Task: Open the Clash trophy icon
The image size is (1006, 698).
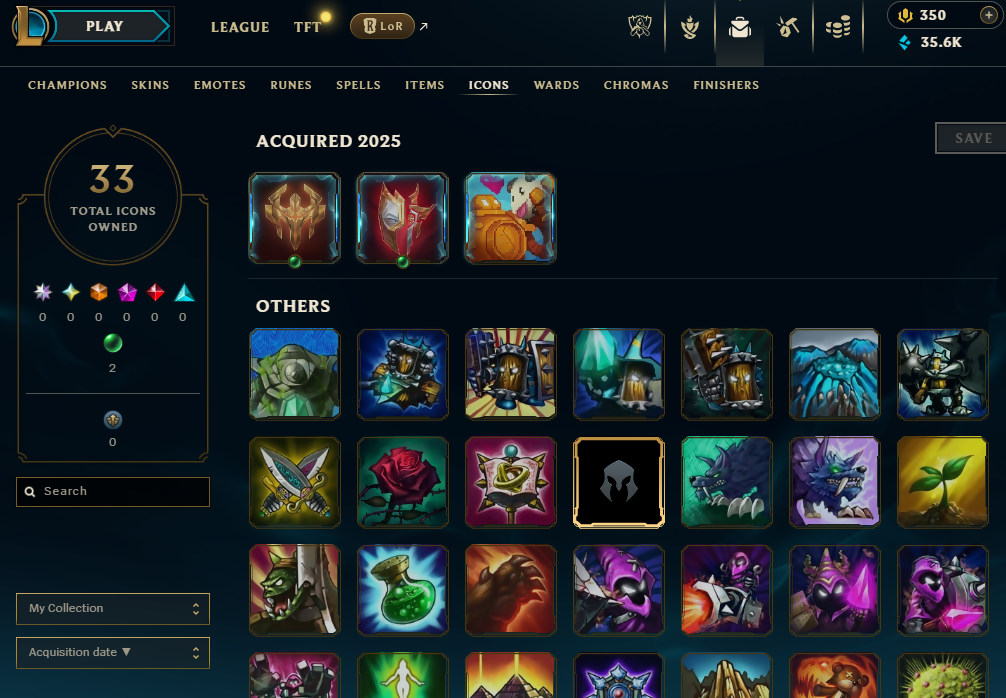Action: tap(690, 27)
